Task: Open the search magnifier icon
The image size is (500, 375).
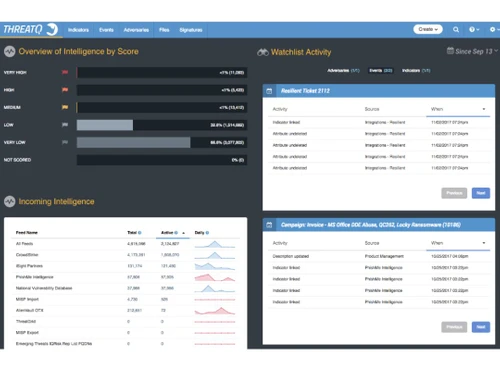Action: [x=456, y=30]
